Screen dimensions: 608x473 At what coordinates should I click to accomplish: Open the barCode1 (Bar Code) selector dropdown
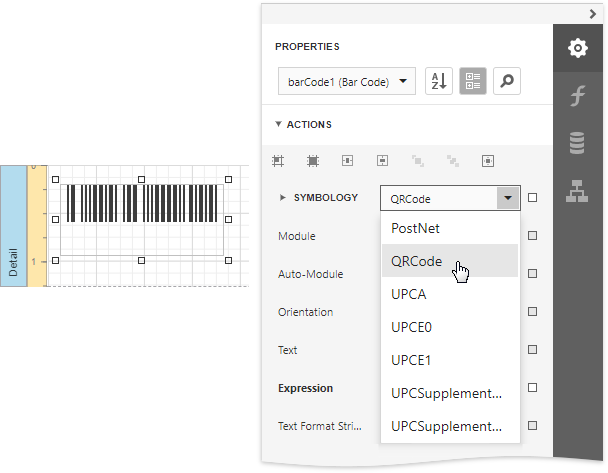(346, 82)
